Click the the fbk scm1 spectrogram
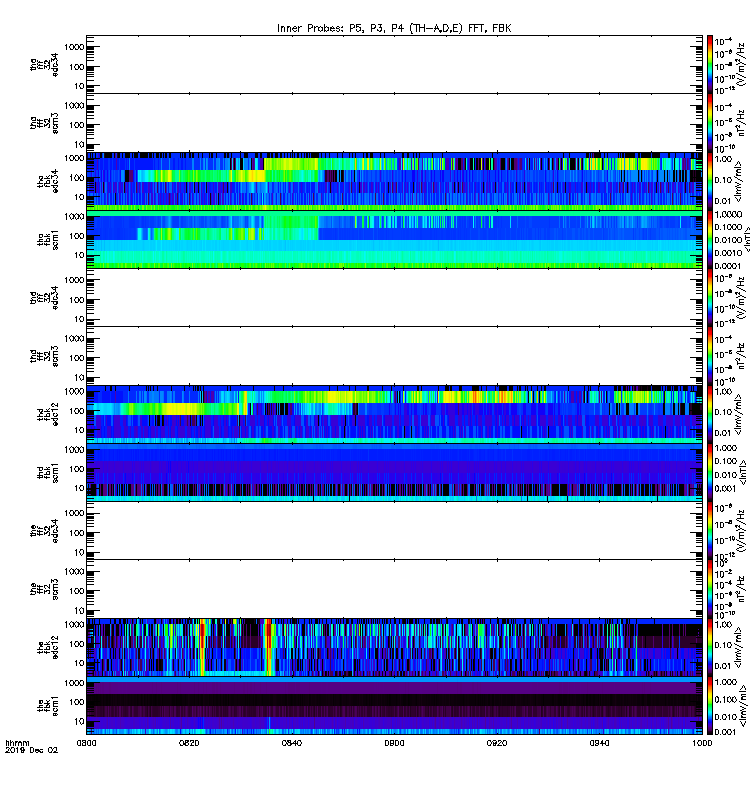The width and height of the screenshot is (750, 800). (394, 706)
